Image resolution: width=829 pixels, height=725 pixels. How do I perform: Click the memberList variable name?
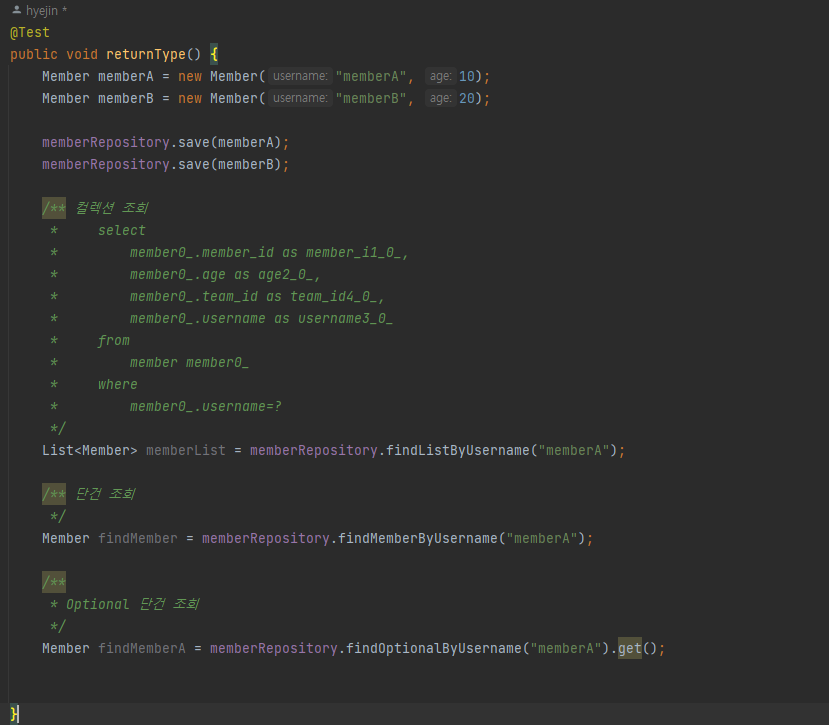coord(186,451)
